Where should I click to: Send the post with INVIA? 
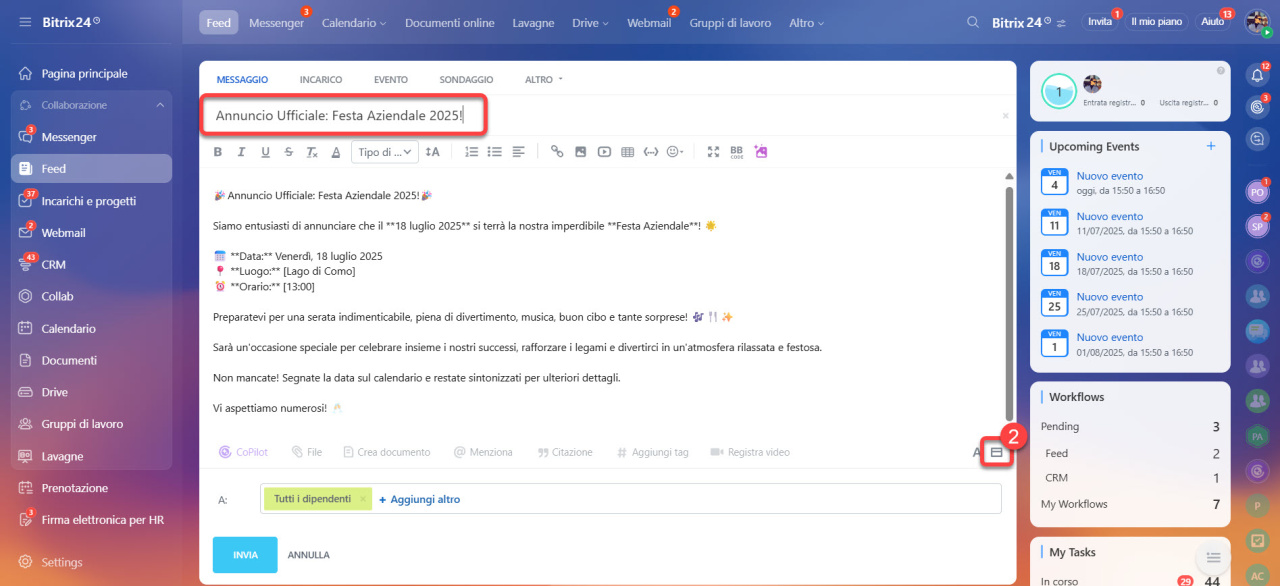[245, 555]
